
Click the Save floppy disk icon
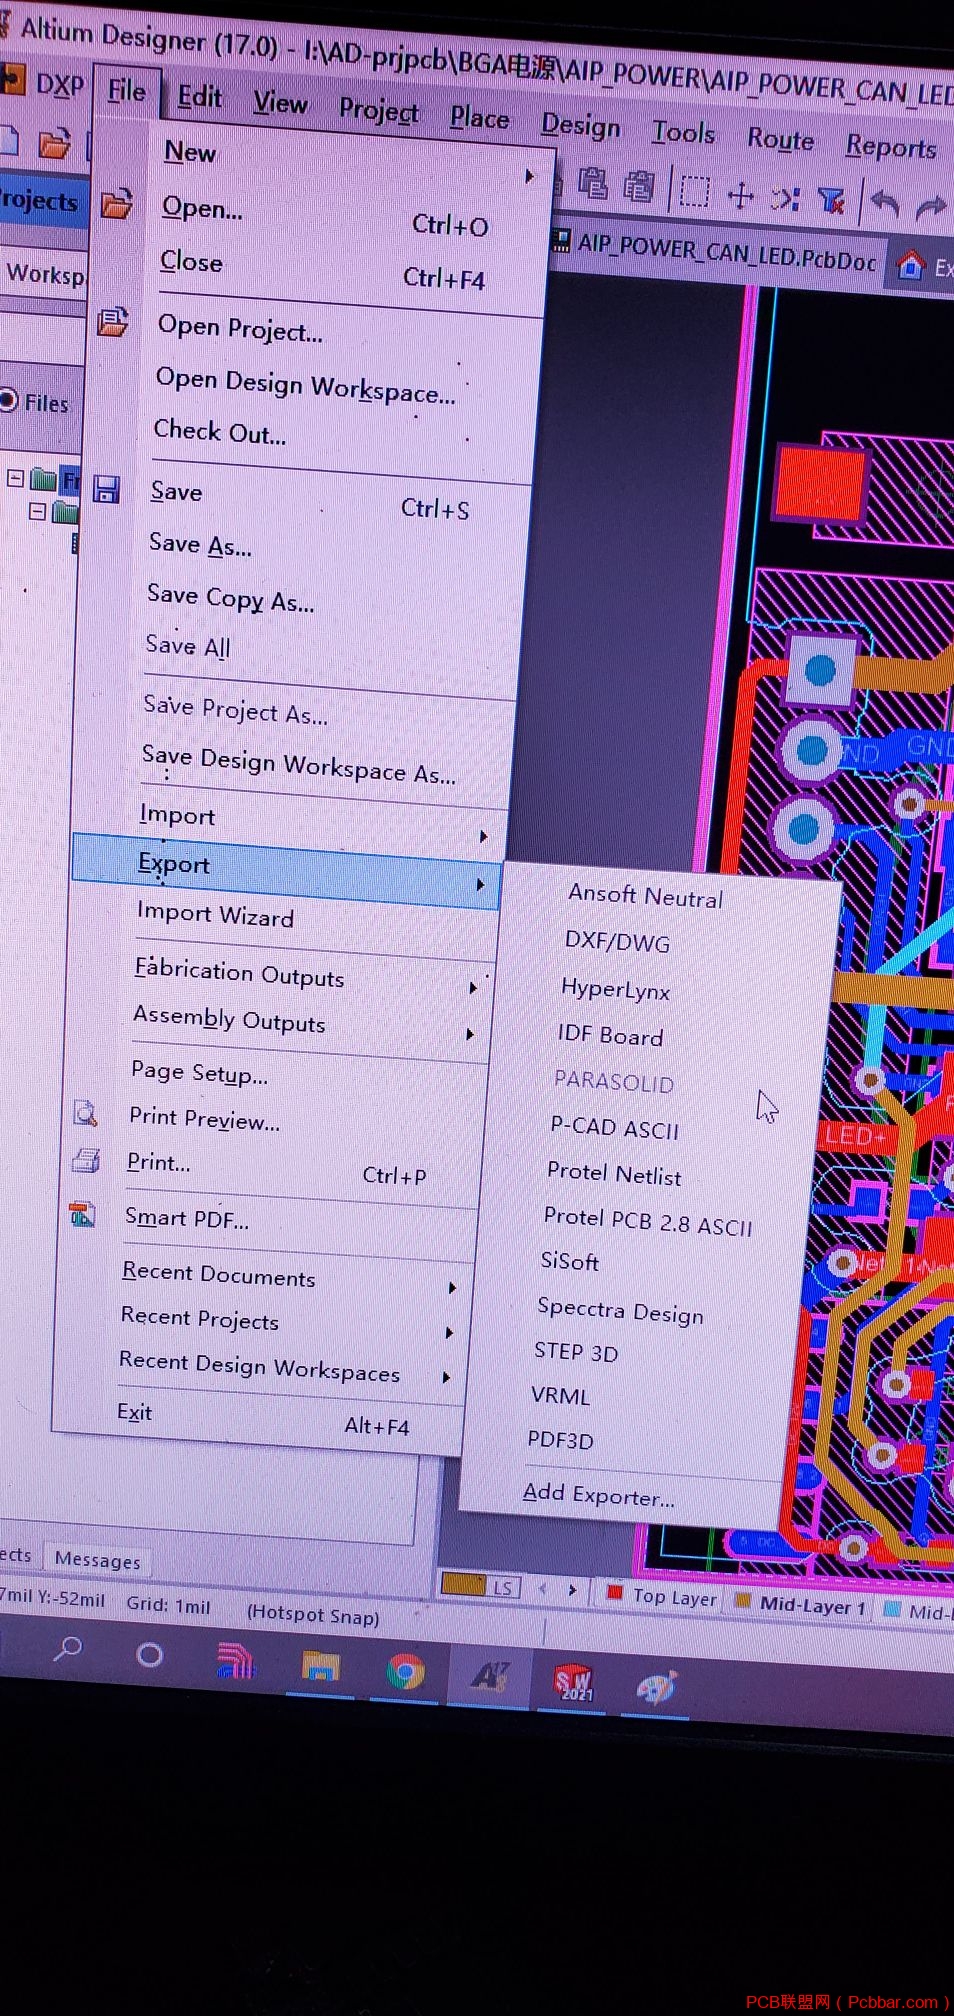pyautogui.click(x=106, y=488)
